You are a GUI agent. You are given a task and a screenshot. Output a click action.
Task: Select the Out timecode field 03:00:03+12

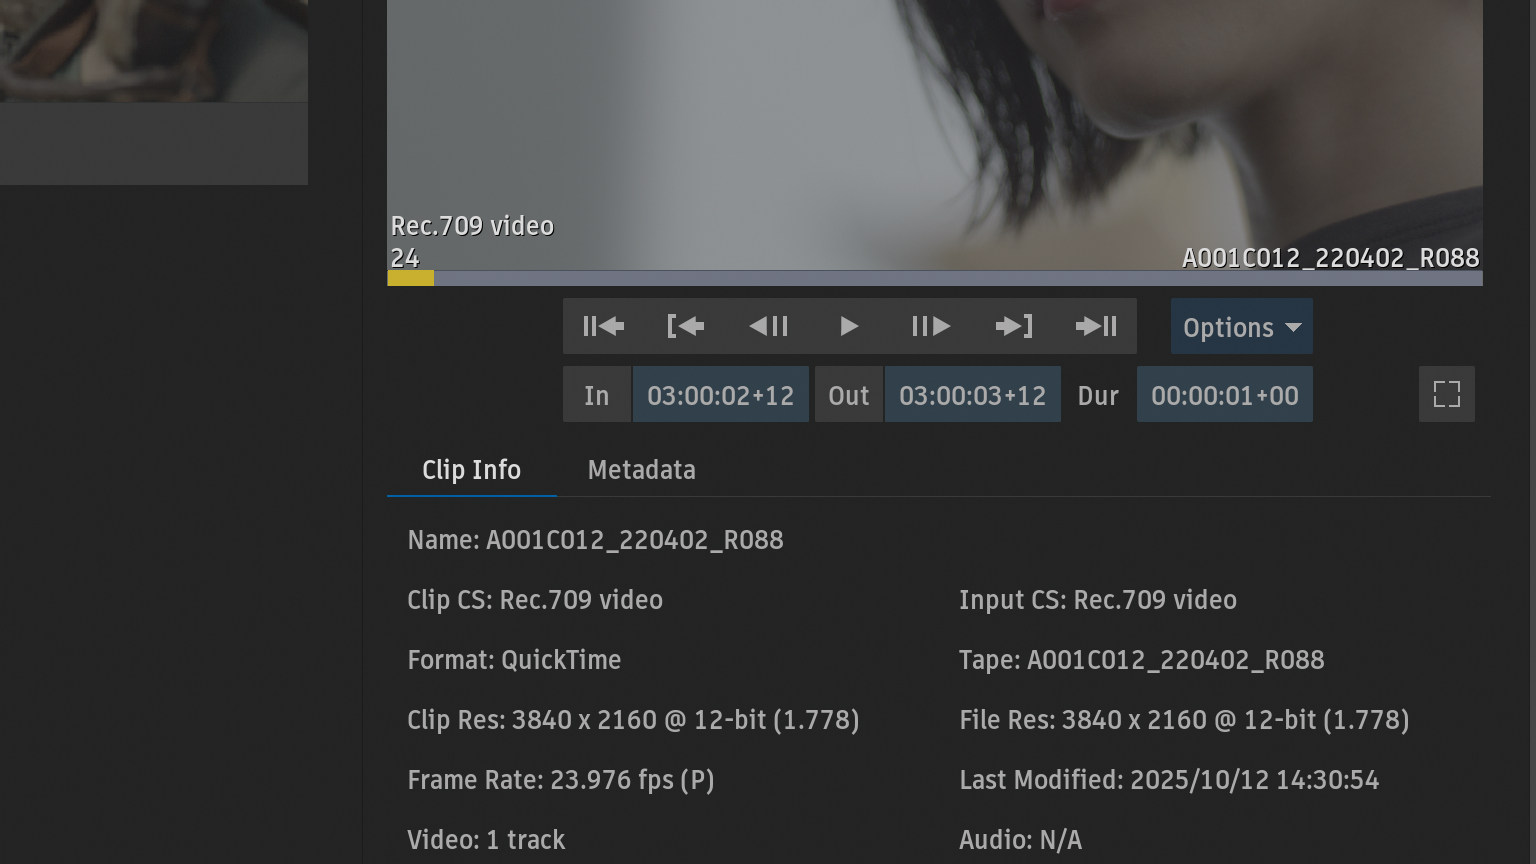[972, 395]
